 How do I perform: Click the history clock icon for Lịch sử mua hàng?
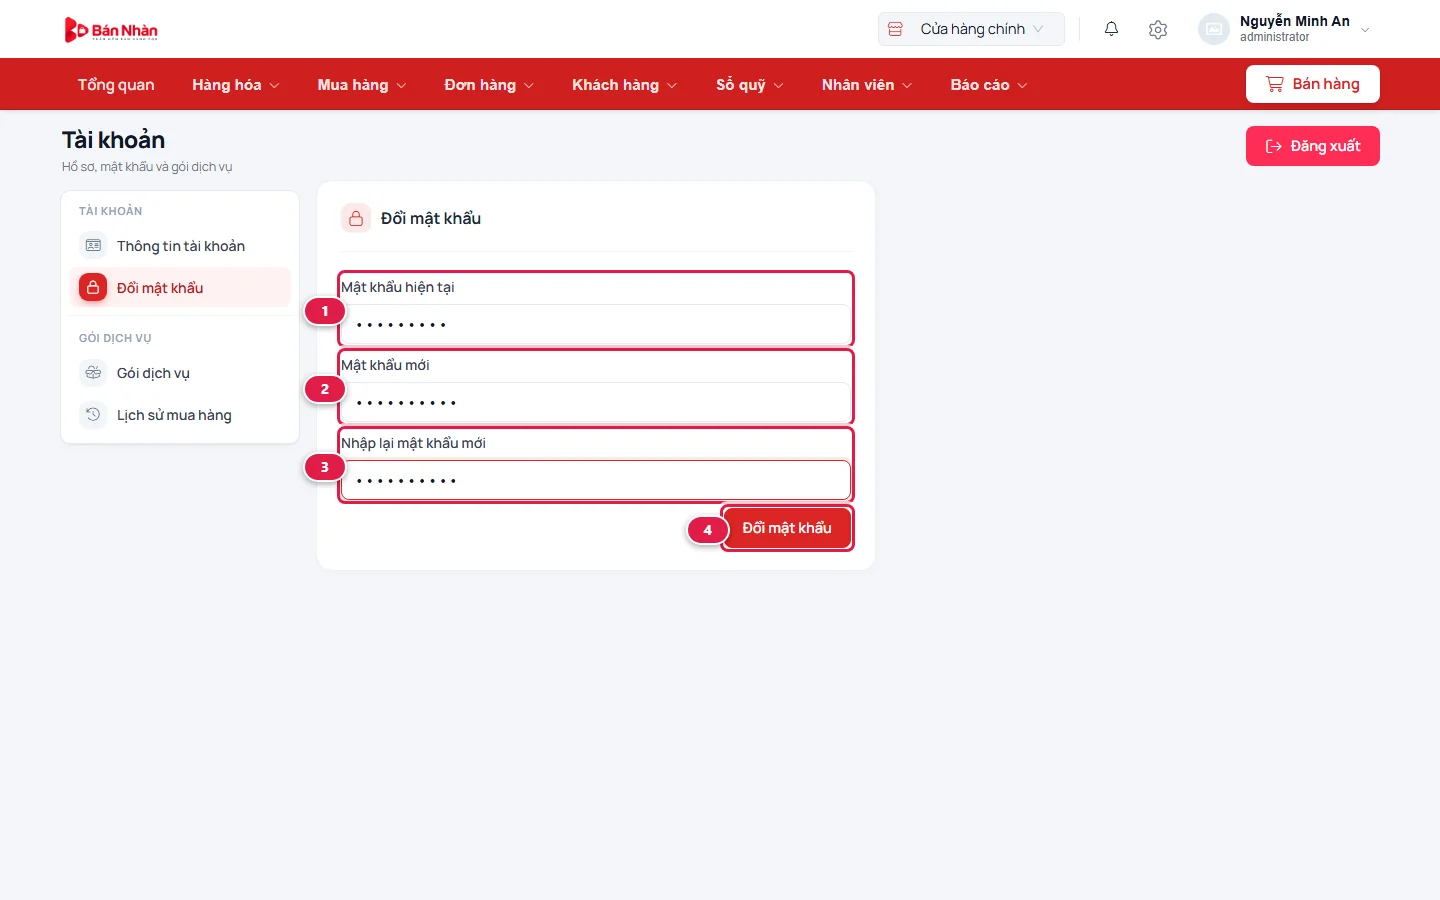click(x=93, y=414)
